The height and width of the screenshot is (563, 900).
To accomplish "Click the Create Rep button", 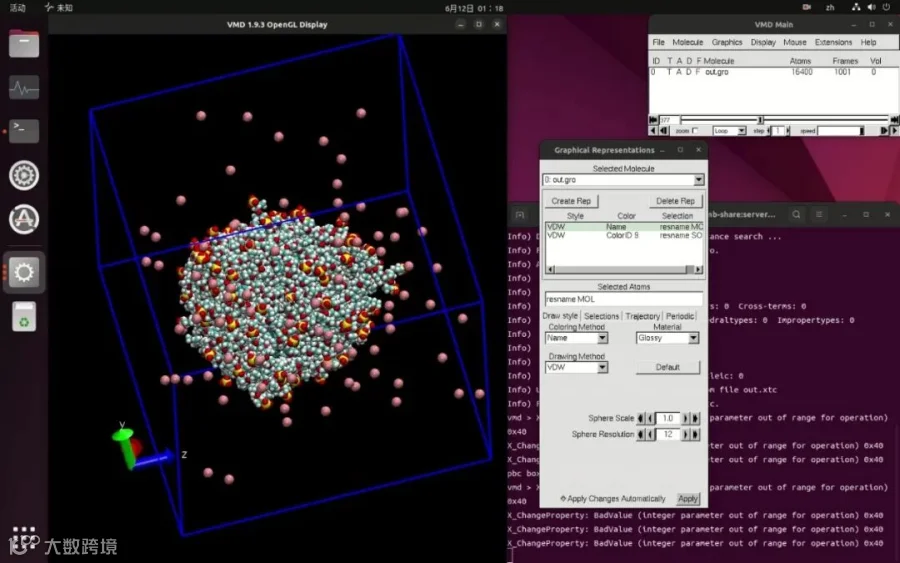I will 571,201.
